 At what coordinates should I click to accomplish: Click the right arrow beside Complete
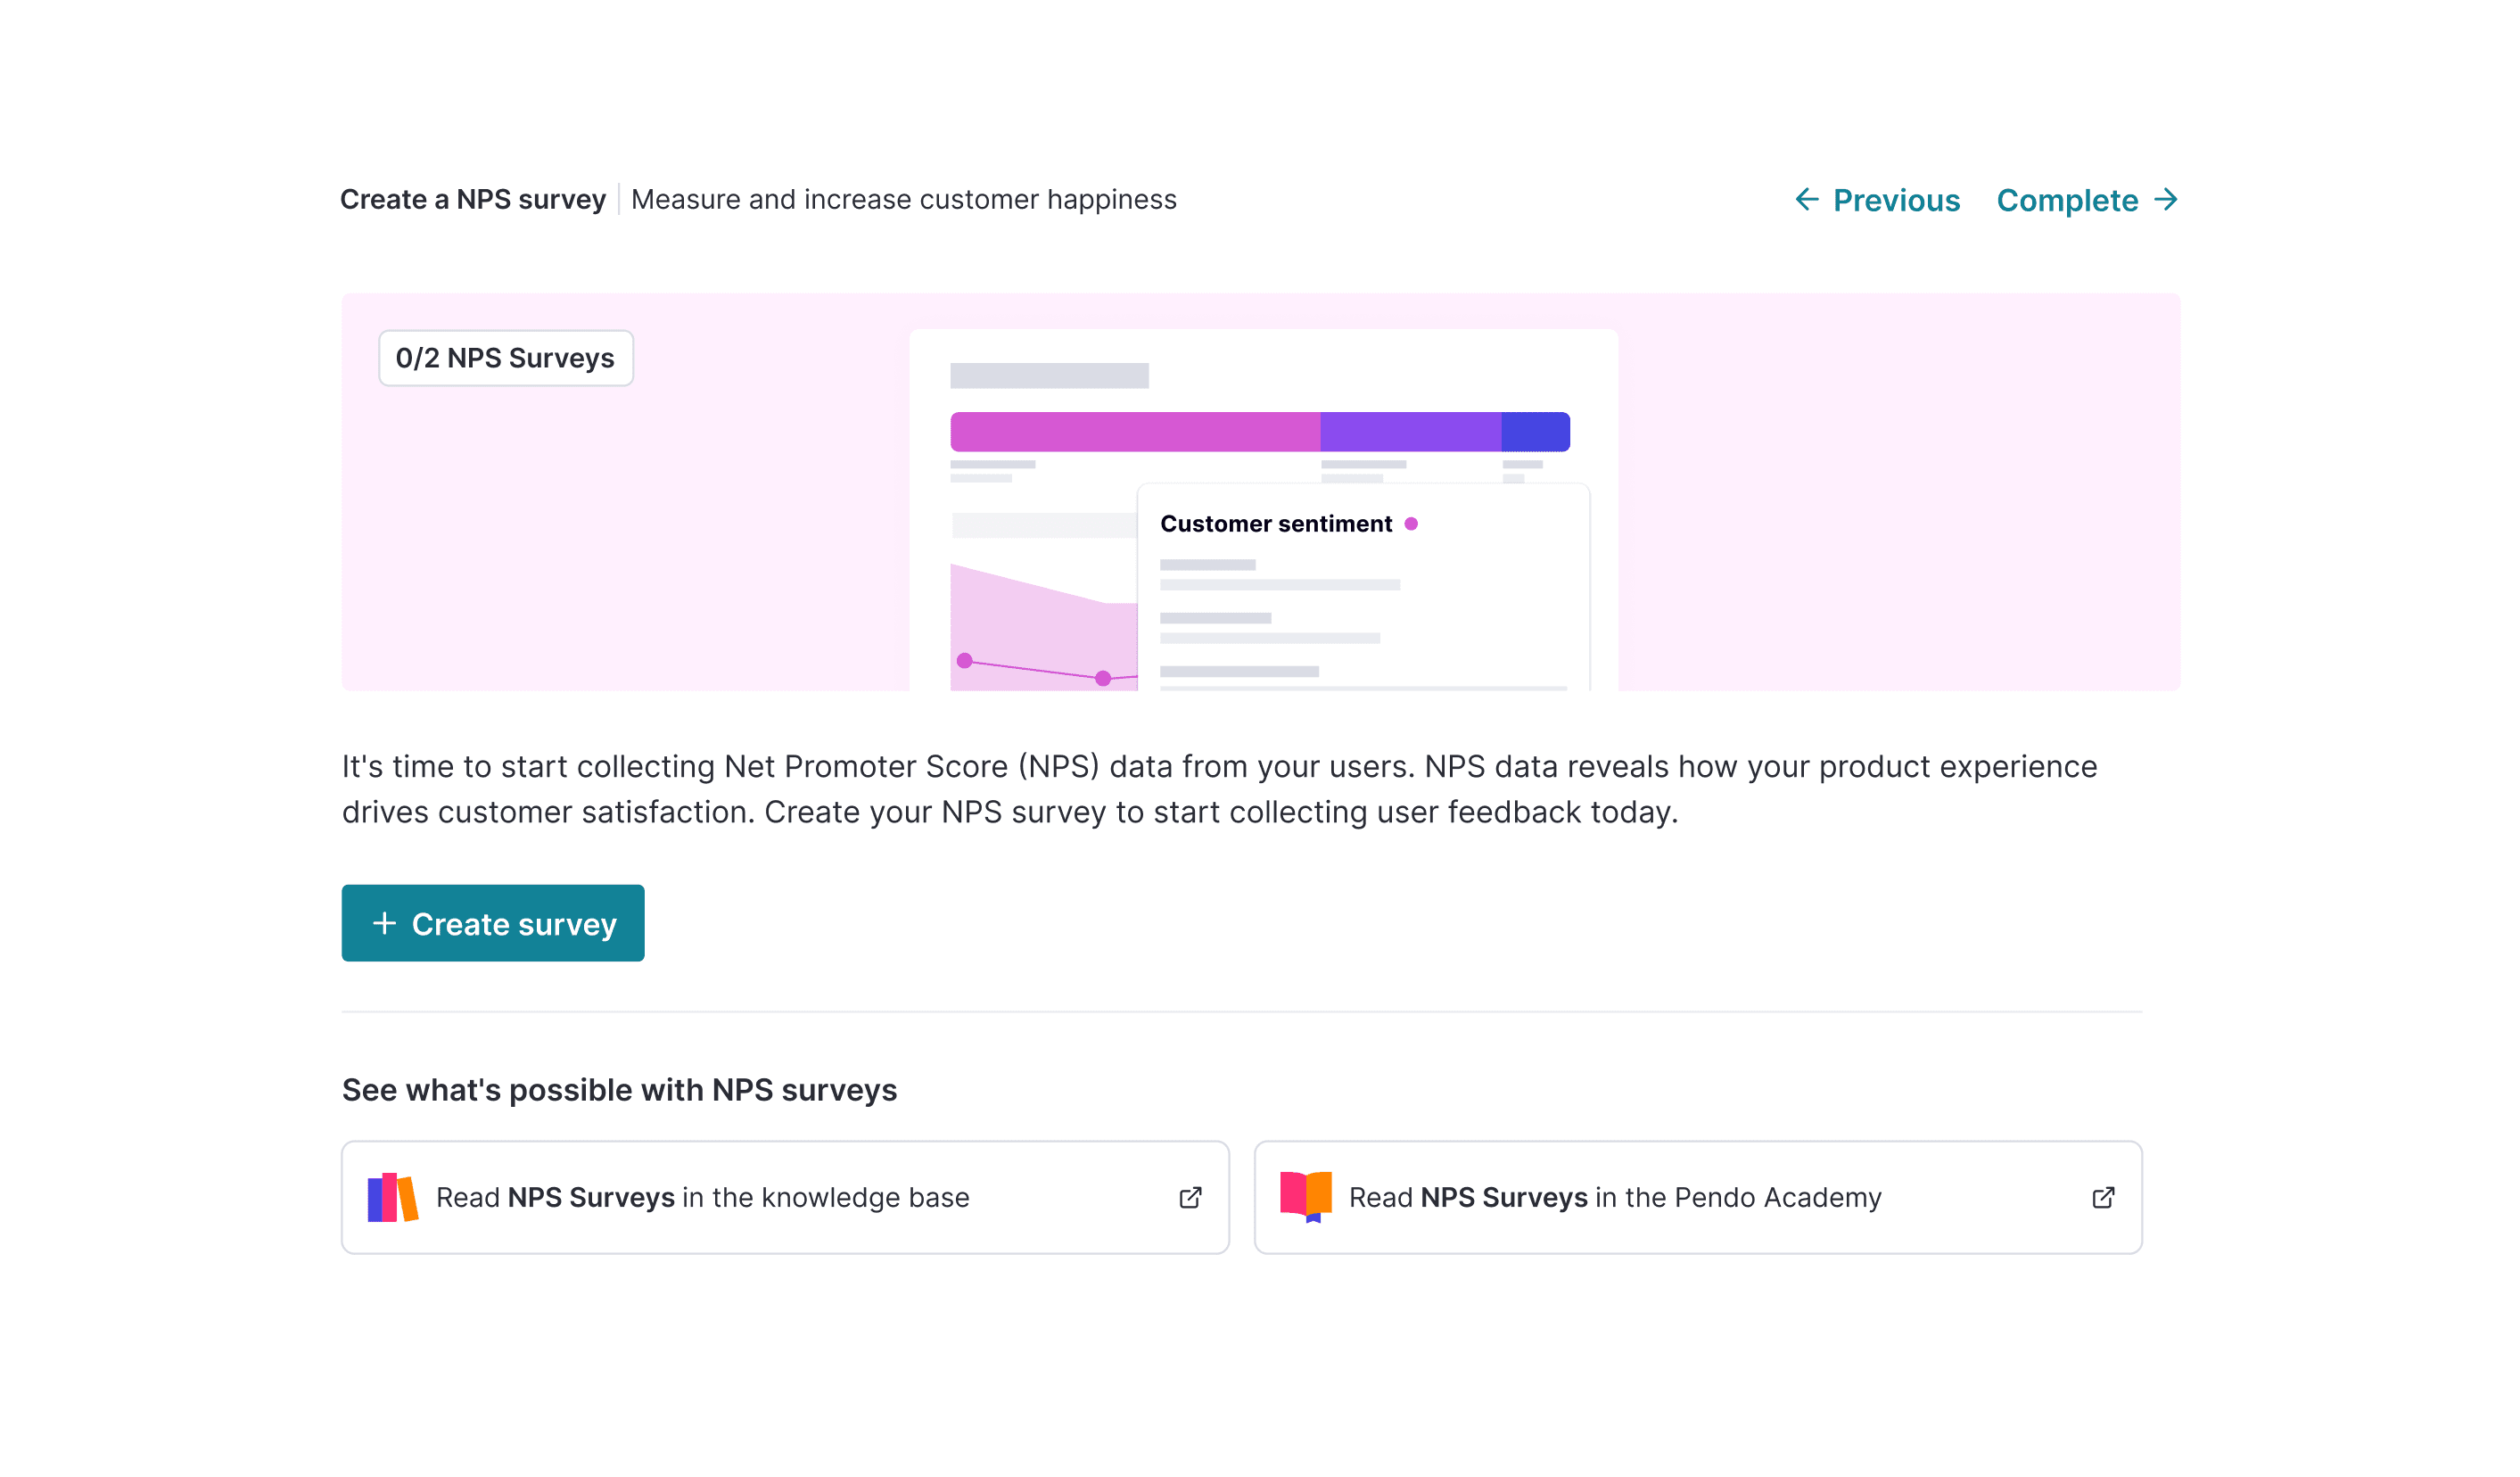[2166, 200]
